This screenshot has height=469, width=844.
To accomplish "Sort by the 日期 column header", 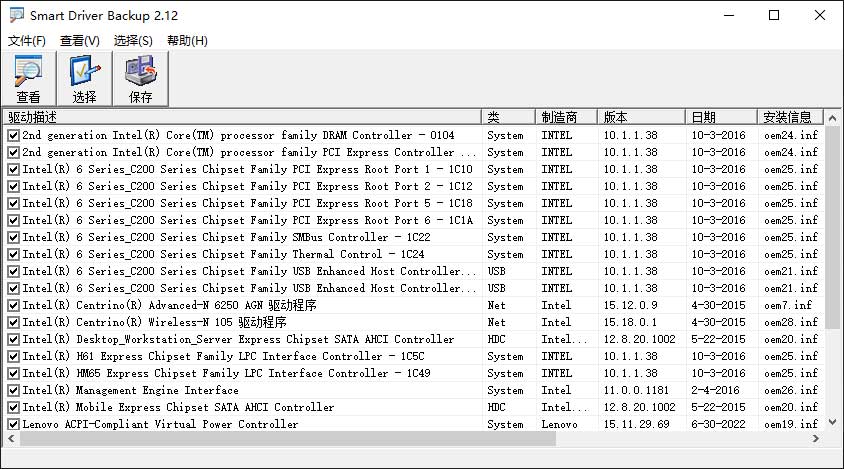I will click(x=721, y=117).
